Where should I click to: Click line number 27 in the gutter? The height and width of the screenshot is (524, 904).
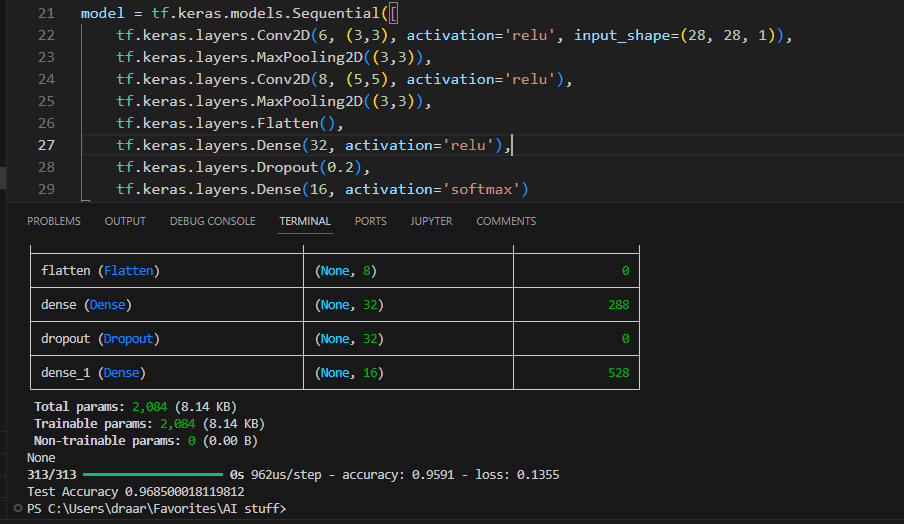(46, 145)
